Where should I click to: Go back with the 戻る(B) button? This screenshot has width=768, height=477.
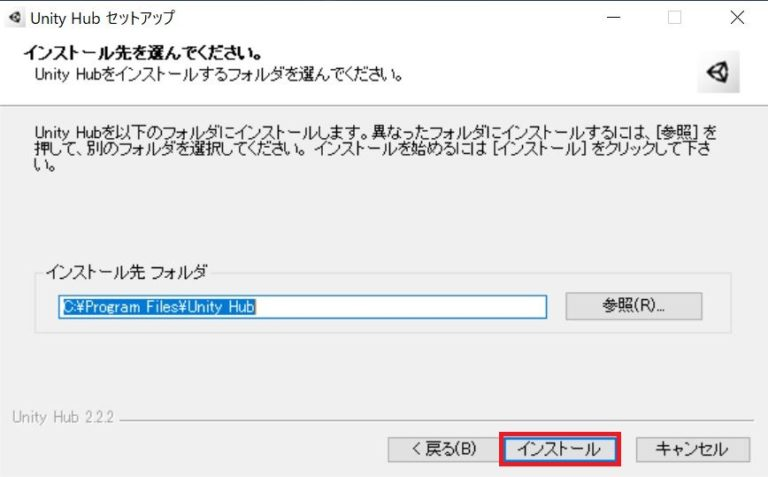(x=443, y=449)
